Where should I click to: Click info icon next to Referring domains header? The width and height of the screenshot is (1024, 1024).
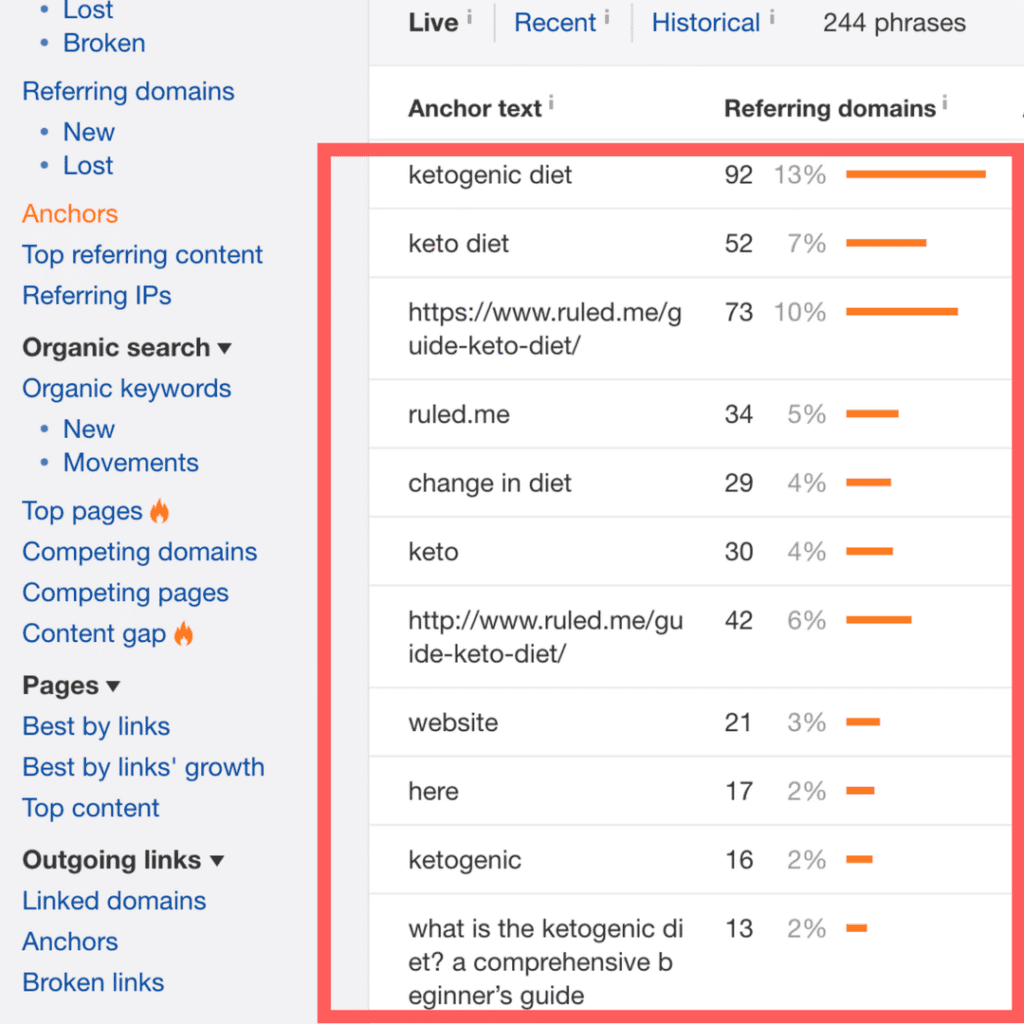[945, 101]
